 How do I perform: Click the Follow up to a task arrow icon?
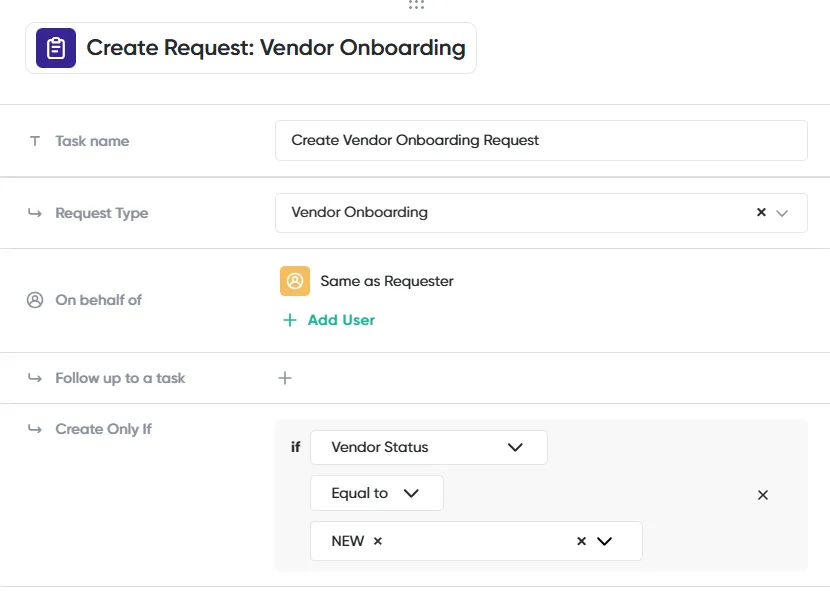35,378
